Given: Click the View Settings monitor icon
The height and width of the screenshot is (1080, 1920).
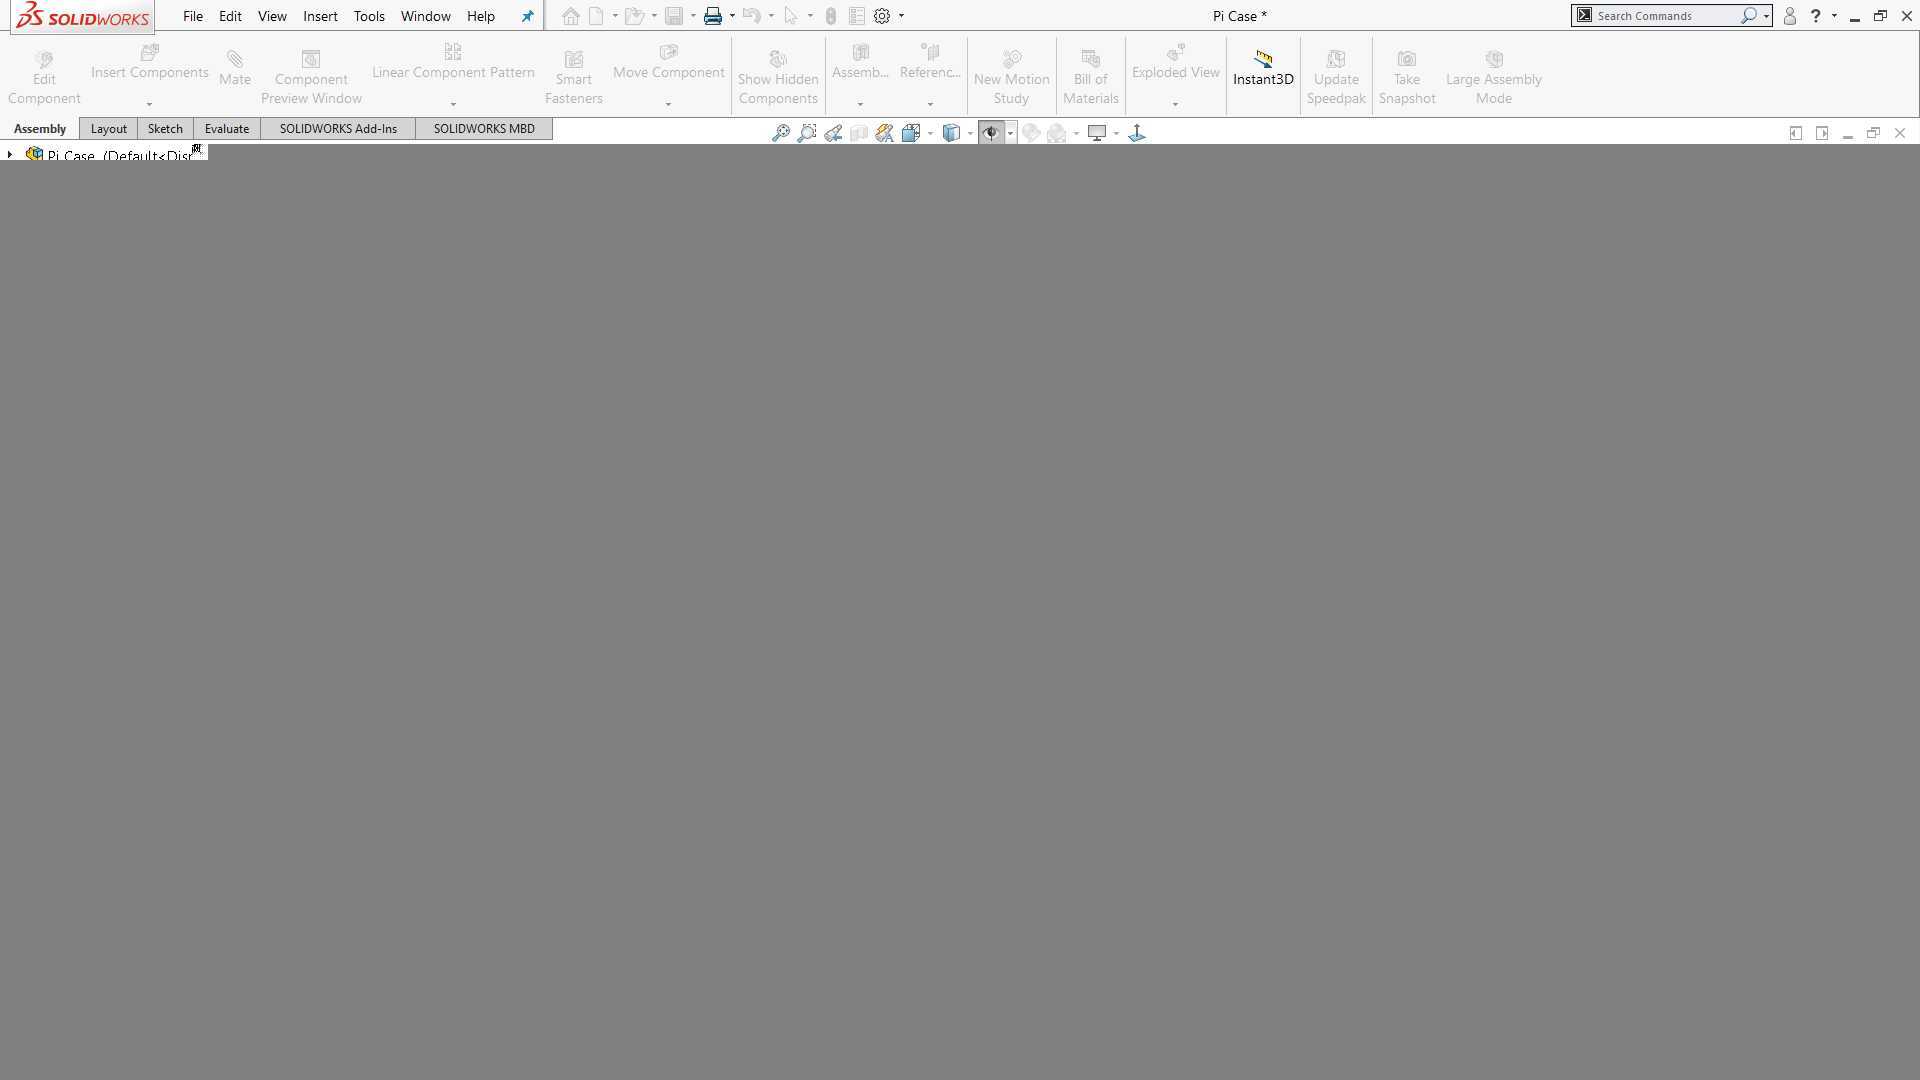Looking at the screenshot, I should (x=1097, y=133).
